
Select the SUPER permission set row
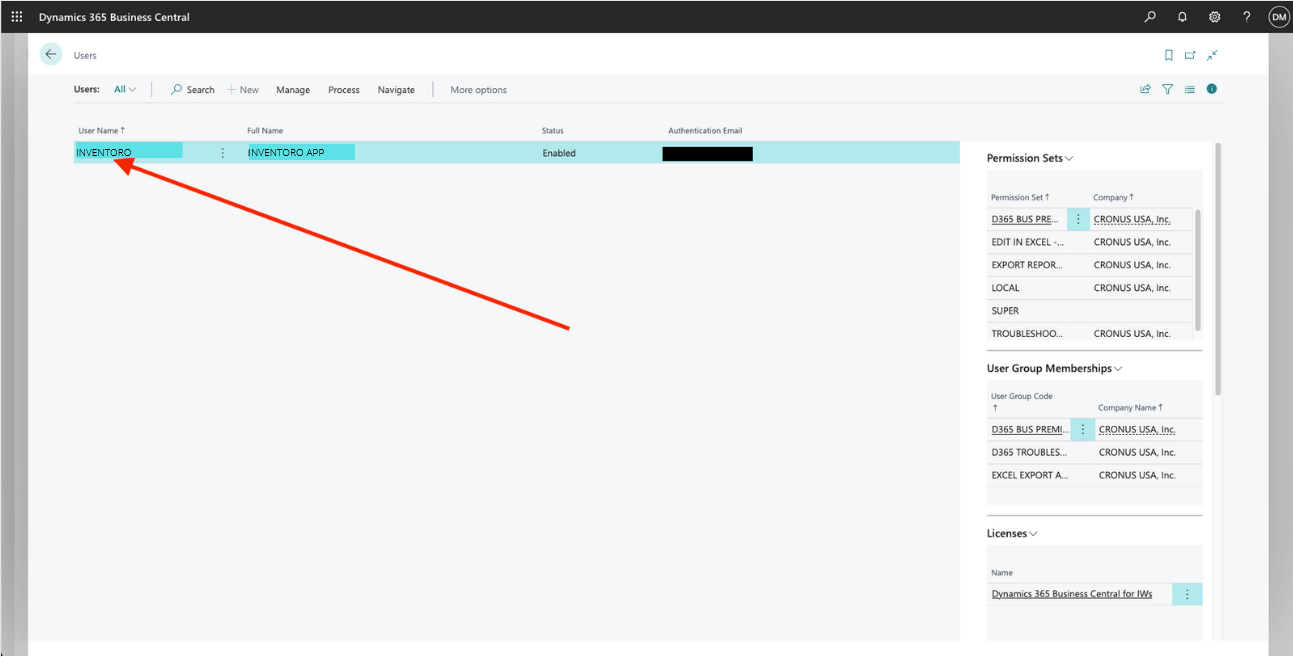(1090, 311)
